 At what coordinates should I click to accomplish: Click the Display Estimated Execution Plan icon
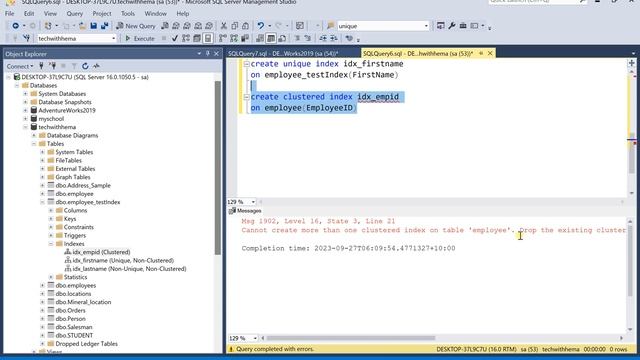click(x=186, y=38)
